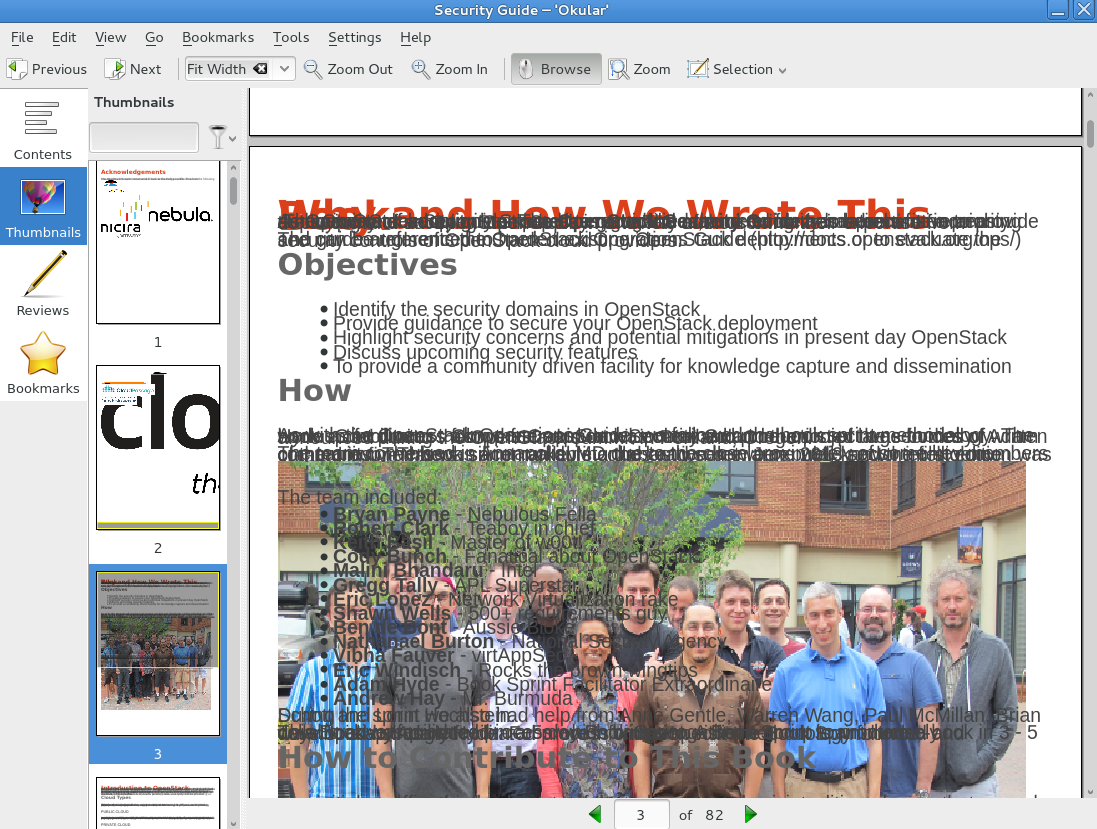Click the total pages 82 label
1097x829 pixels.
tap(714, 815)
